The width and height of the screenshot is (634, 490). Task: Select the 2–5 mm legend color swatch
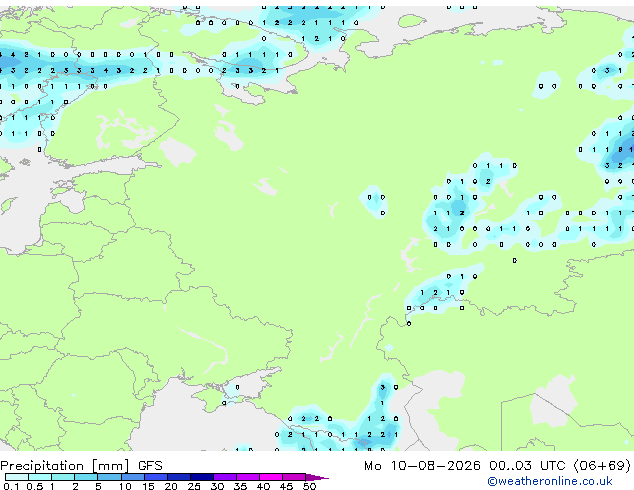click(86, 477)
